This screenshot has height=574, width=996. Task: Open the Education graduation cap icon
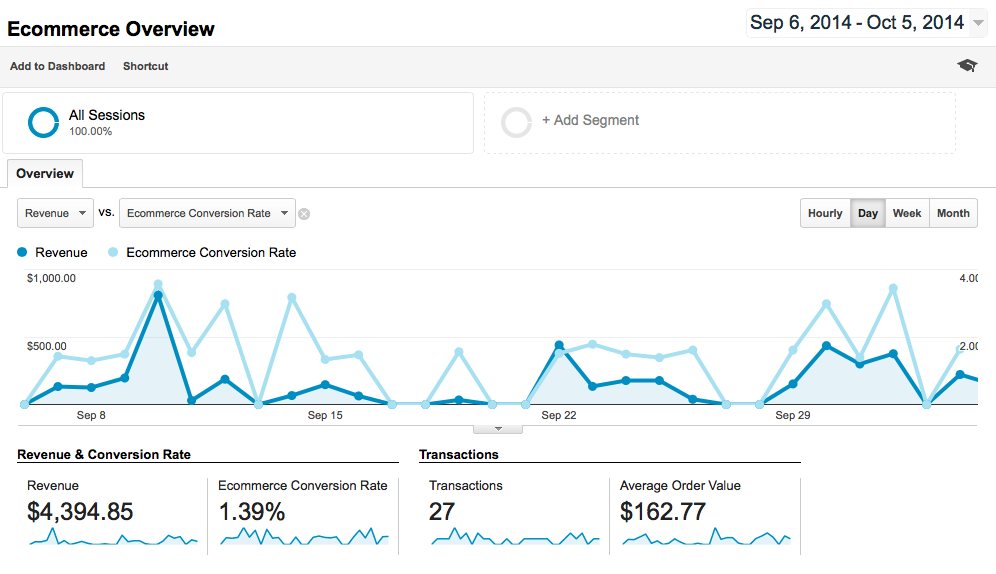point(967,65)
